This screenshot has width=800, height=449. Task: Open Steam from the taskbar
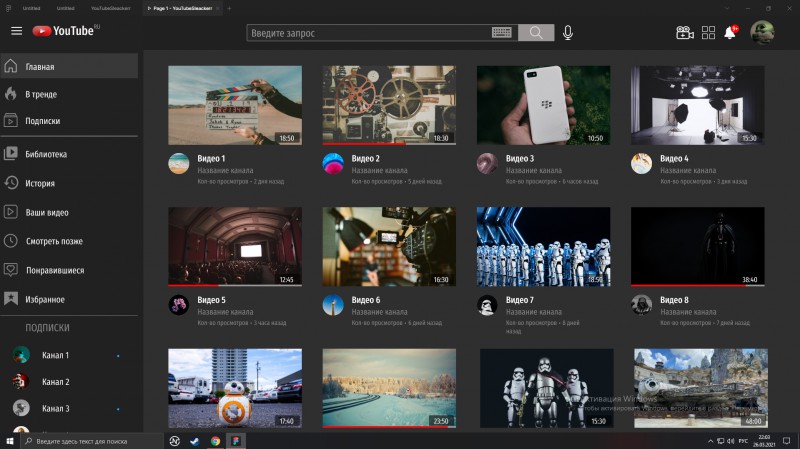pyautogui.click(x=195, y=441)
